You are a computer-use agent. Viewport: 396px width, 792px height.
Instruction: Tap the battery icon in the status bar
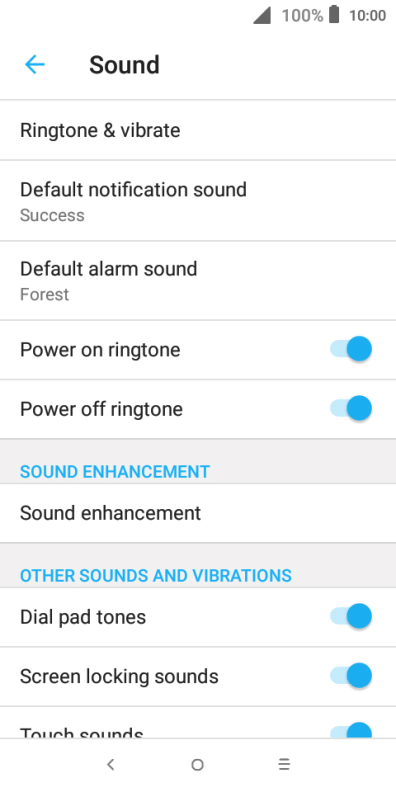334,15
